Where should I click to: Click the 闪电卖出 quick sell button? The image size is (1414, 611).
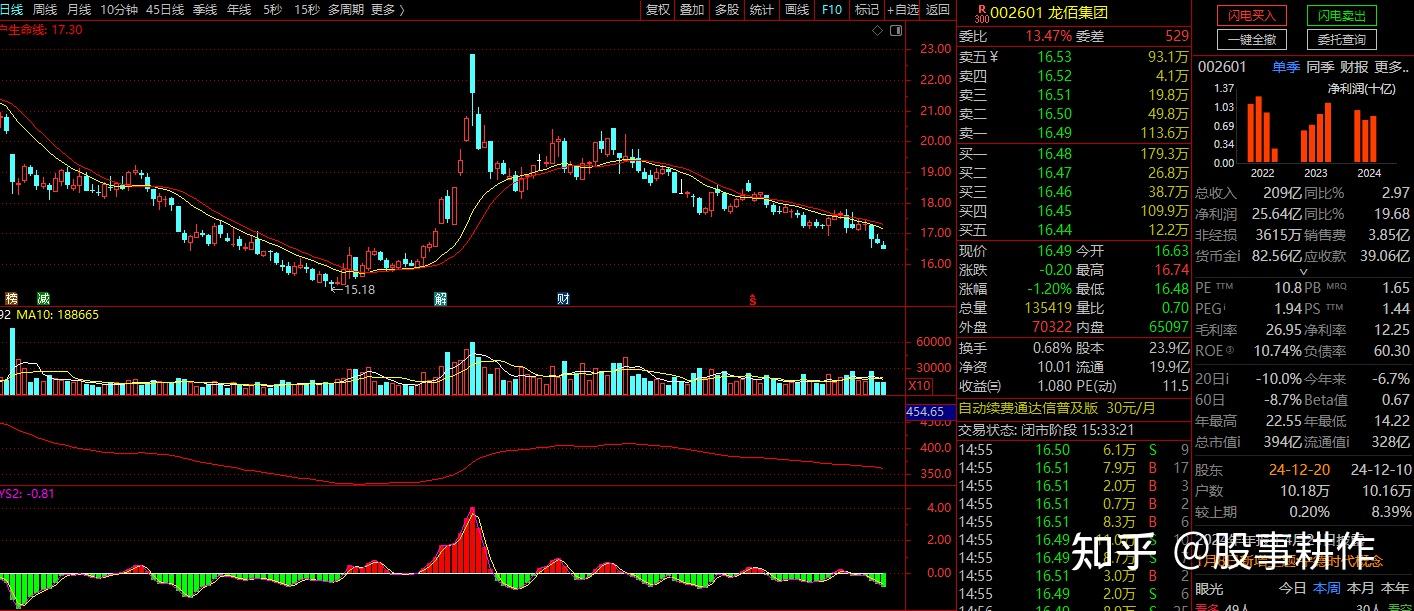tap(1341, 16)
